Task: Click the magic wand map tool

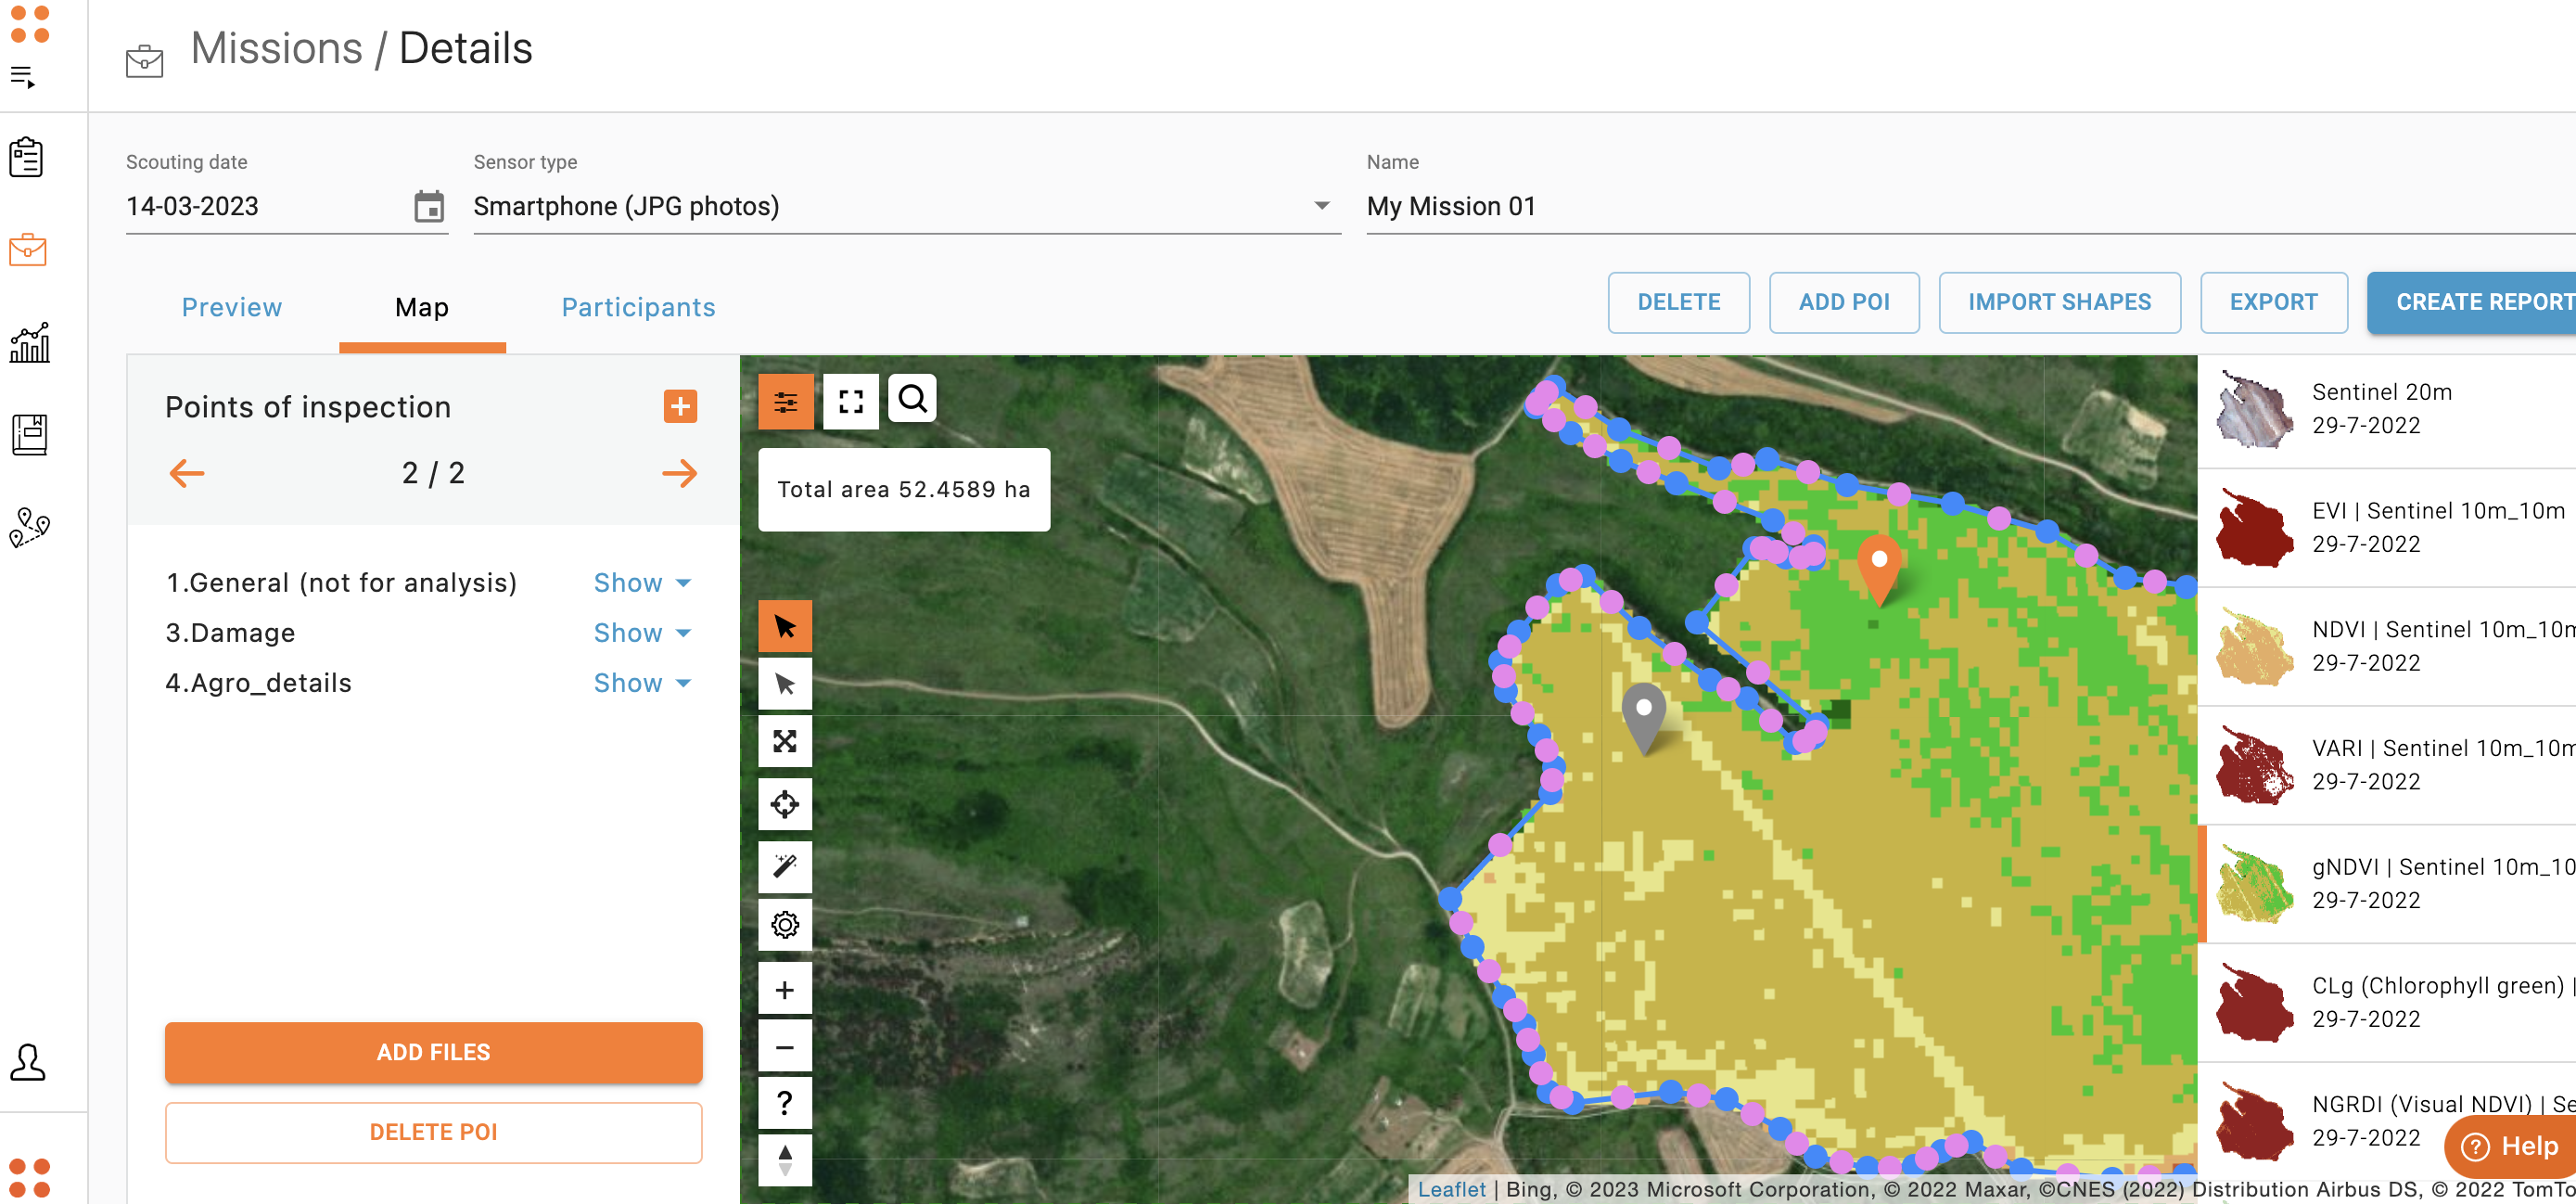Action: pyautogui.click(x=785, y=866)
